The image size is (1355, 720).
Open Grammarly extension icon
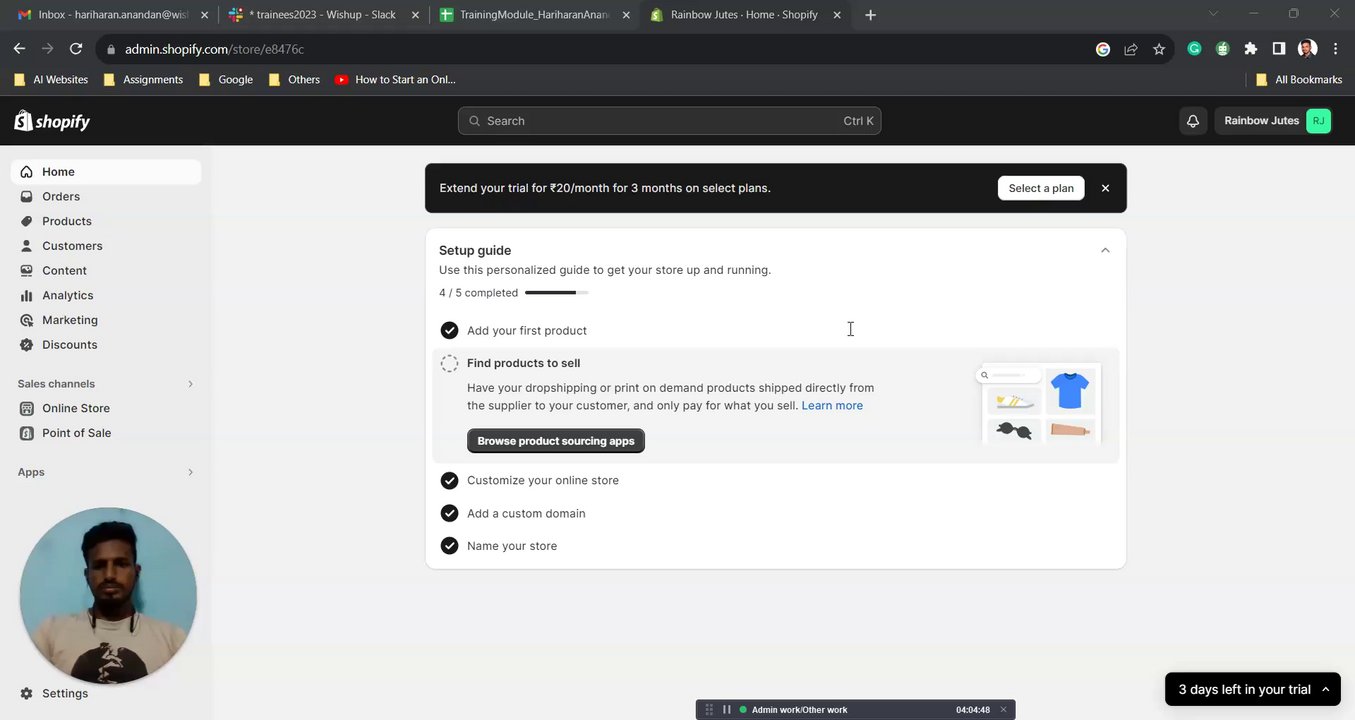(x=1194, y=48)
